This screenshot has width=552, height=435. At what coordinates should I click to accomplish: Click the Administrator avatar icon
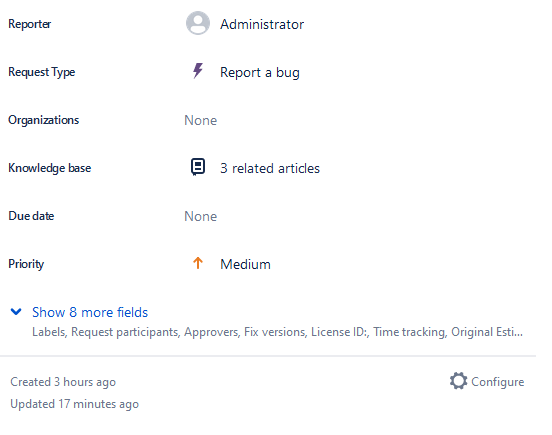(x=198, y=23)
